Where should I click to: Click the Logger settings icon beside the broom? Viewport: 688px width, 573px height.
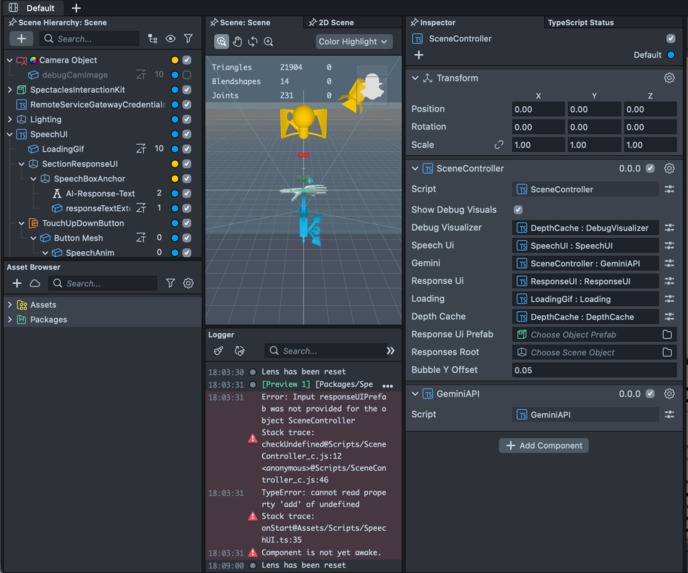pos(240,351)
